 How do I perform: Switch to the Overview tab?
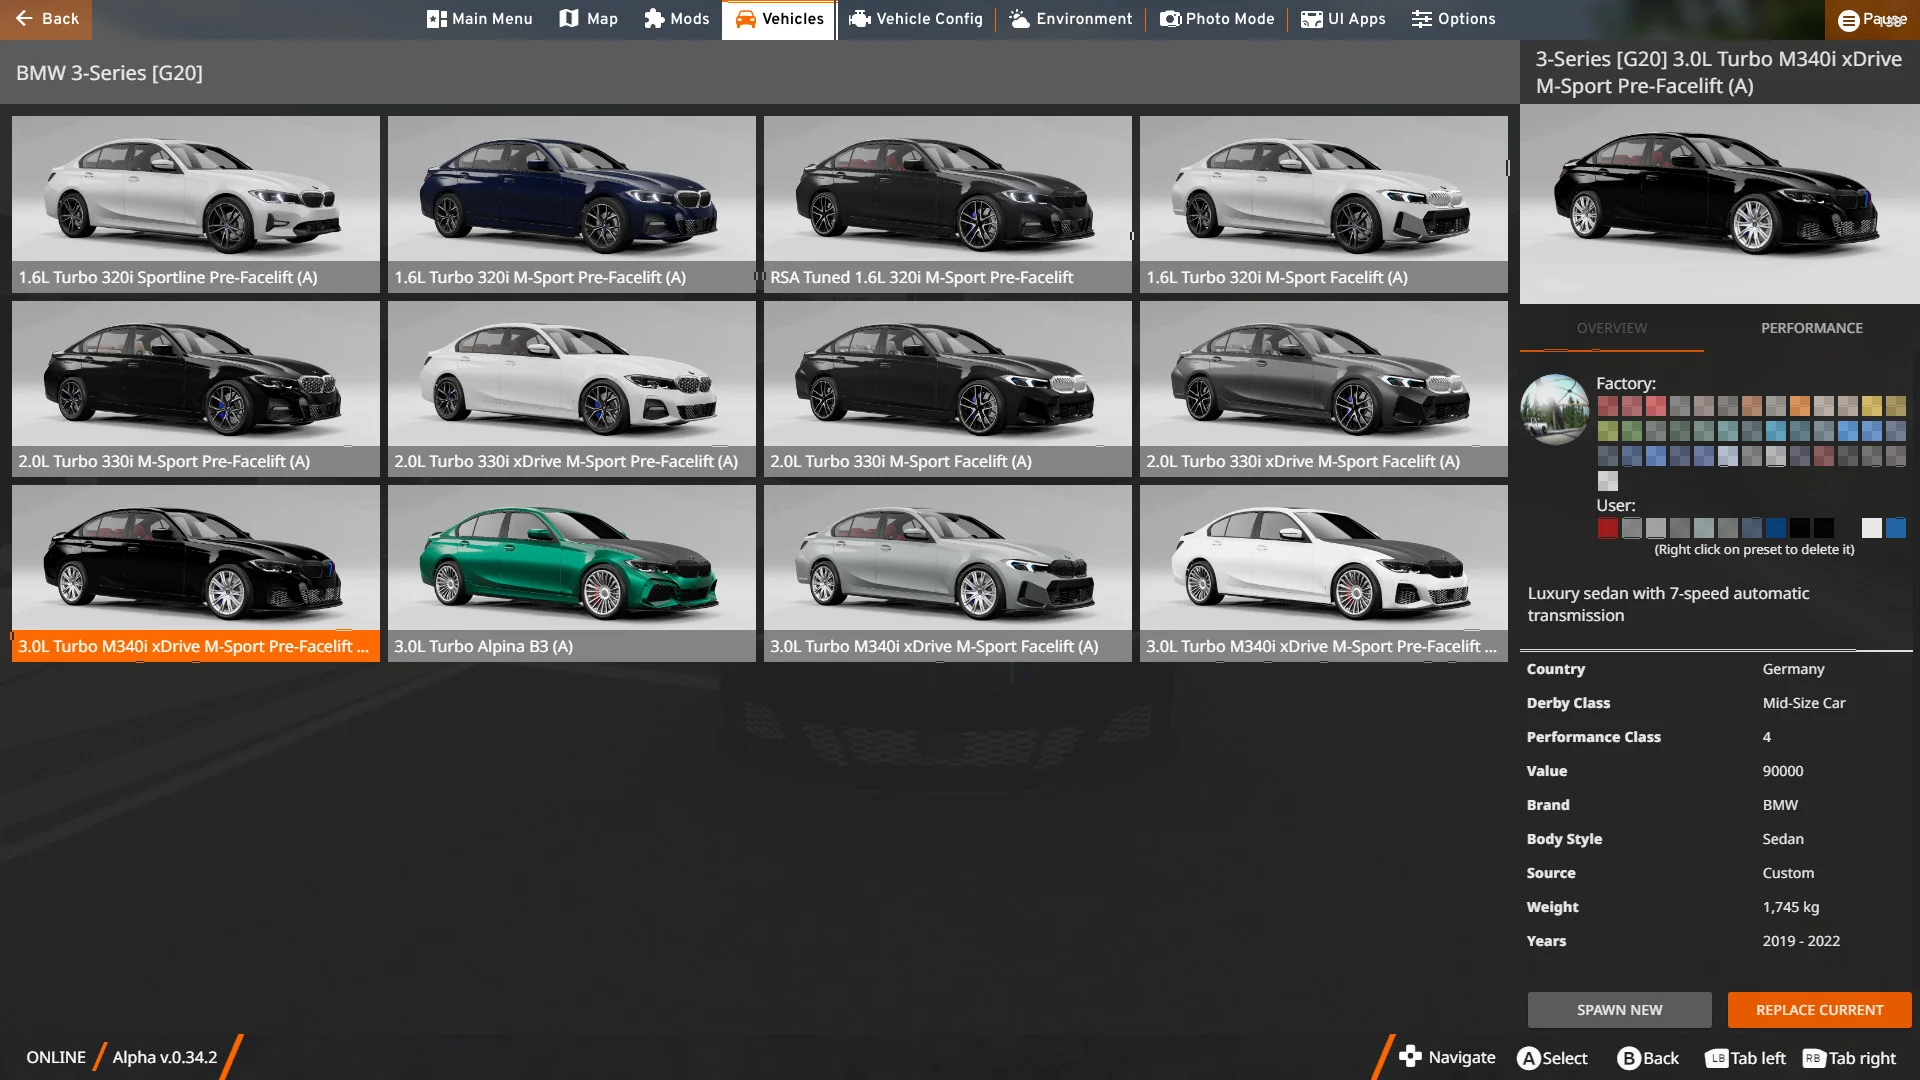[1611, 328]
